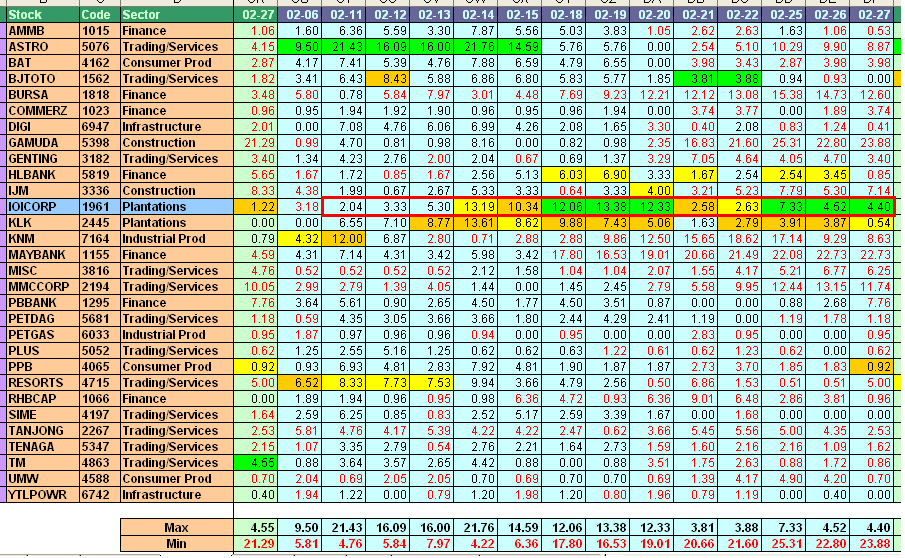The height and width of the screenshot is (558, 905).
Task: Click the MAYBANK code 1155 cell
Action: point(98,255)
